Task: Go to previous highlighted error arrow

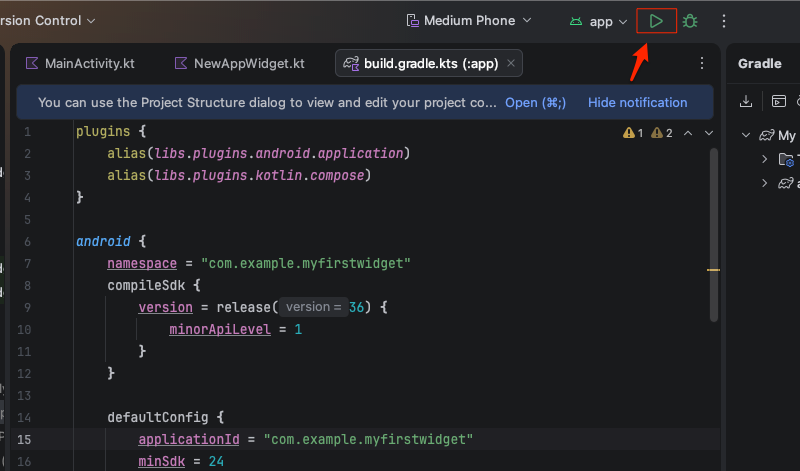Action: 688,133
